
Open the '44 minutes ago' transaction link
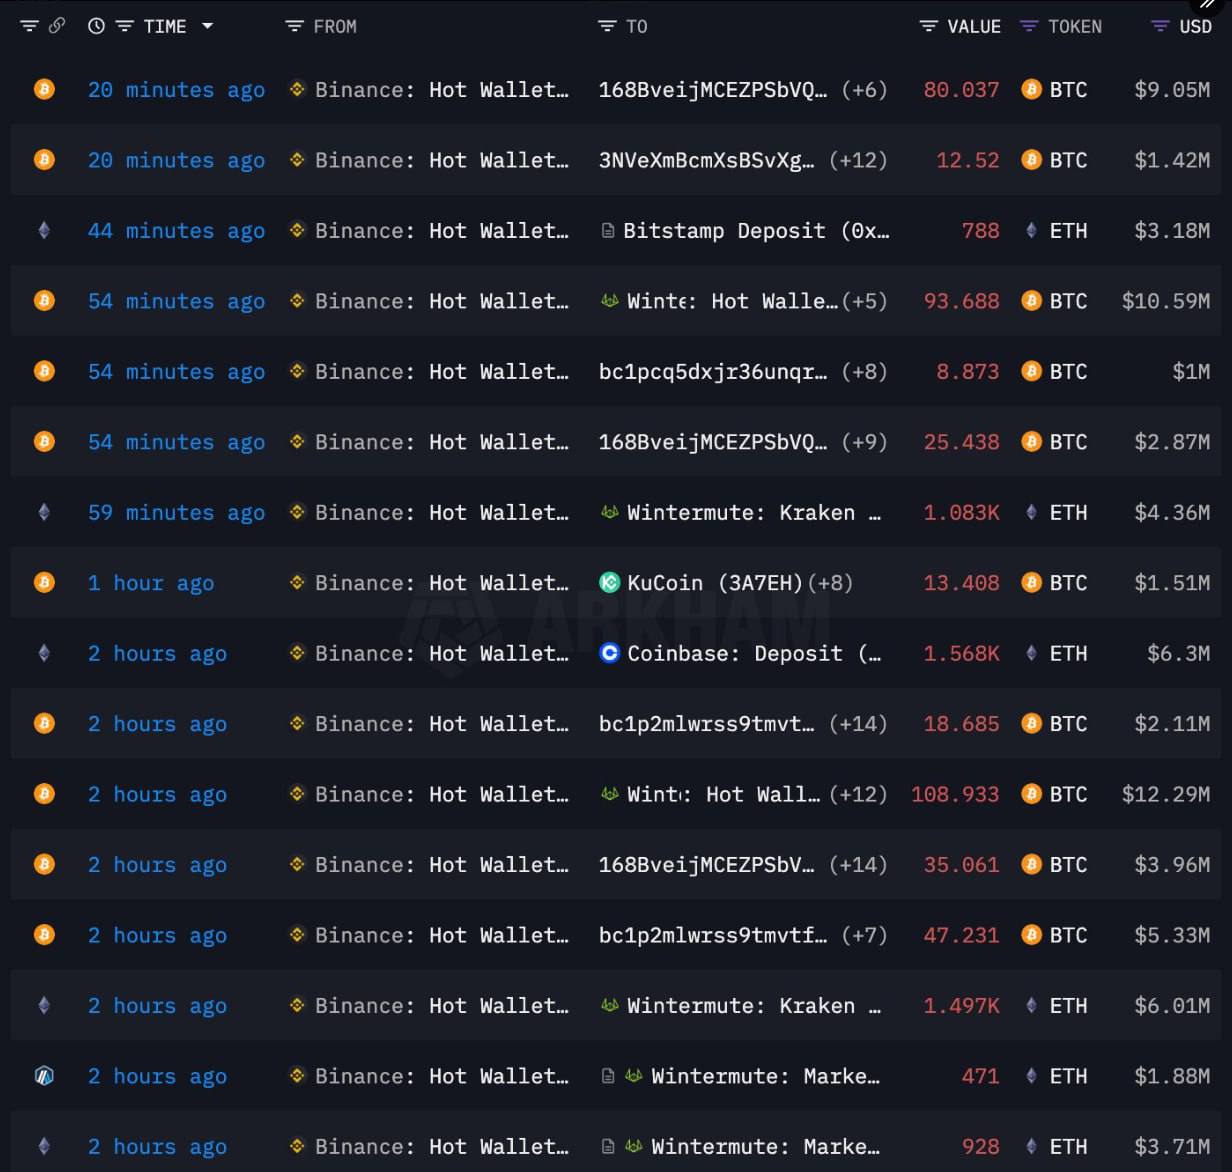(x=176, y=231)
